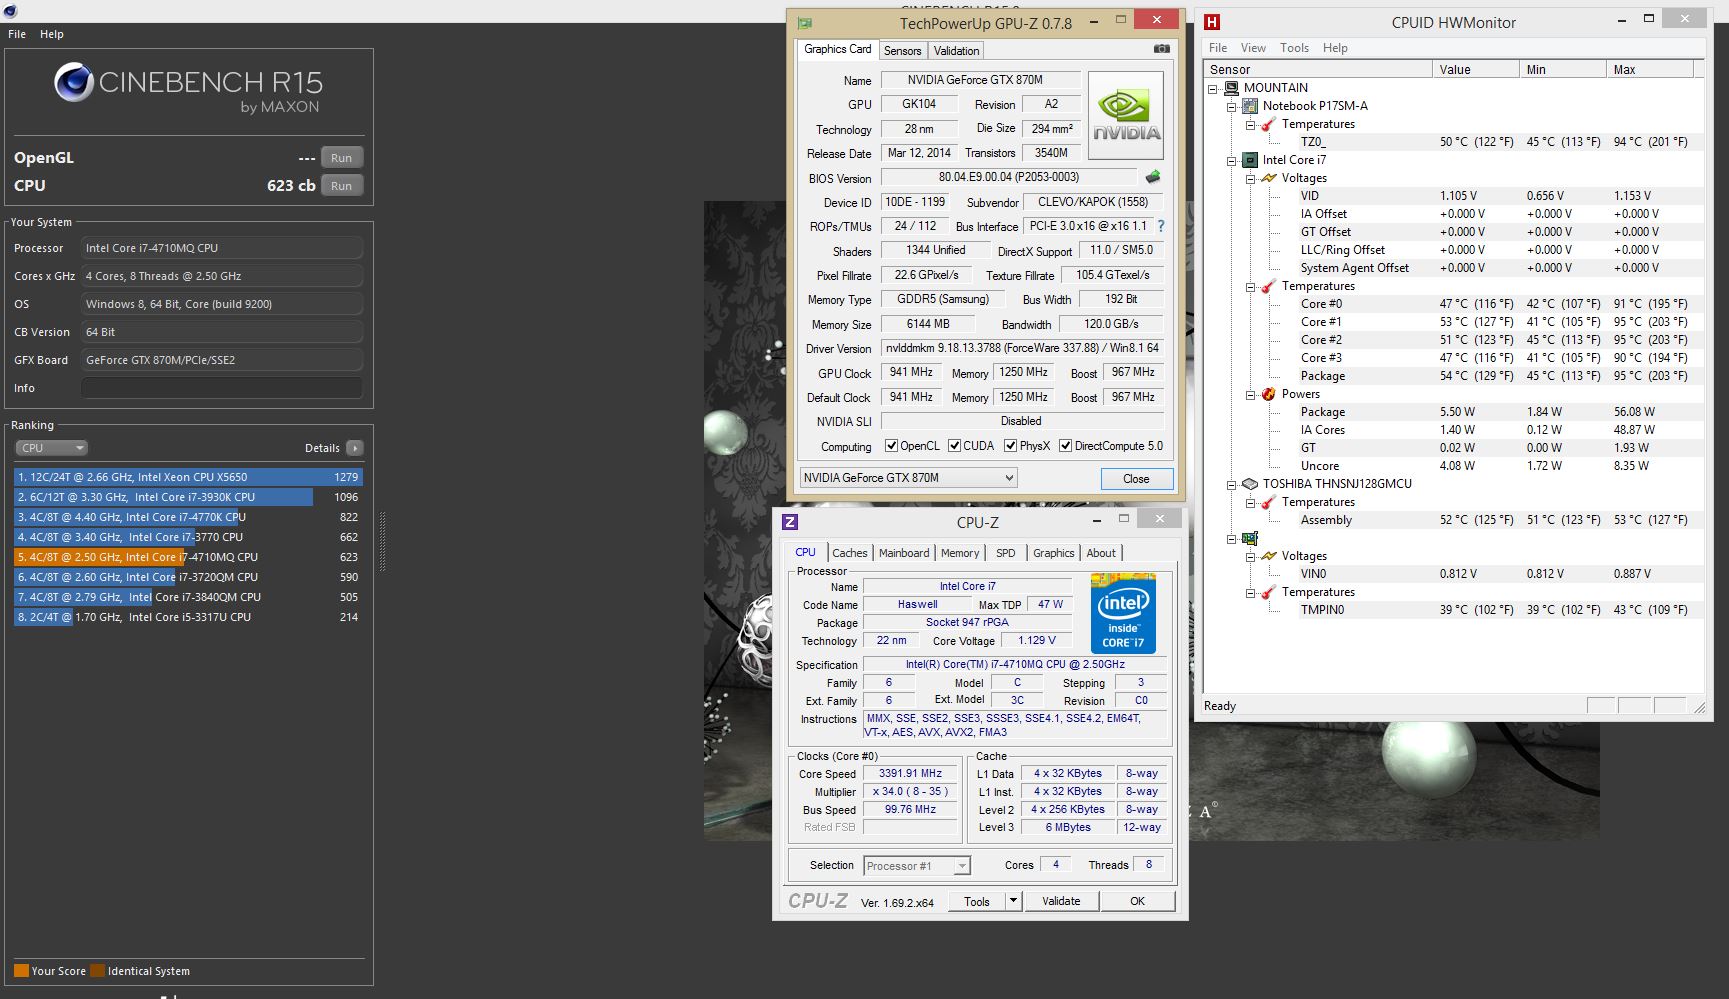Viewport: 1729px width, 999px height.
Task: Click the GPU-Z screenshot camera icon
Action: (1161, 49)
